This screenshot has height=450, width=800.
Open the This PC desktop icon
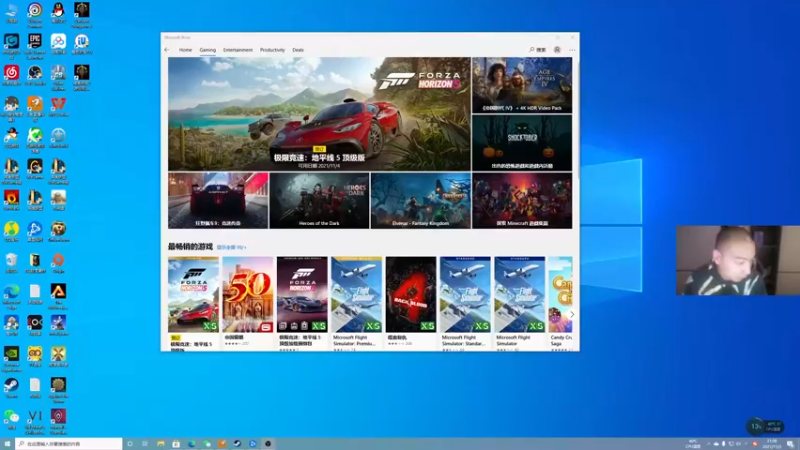(11, 13)
